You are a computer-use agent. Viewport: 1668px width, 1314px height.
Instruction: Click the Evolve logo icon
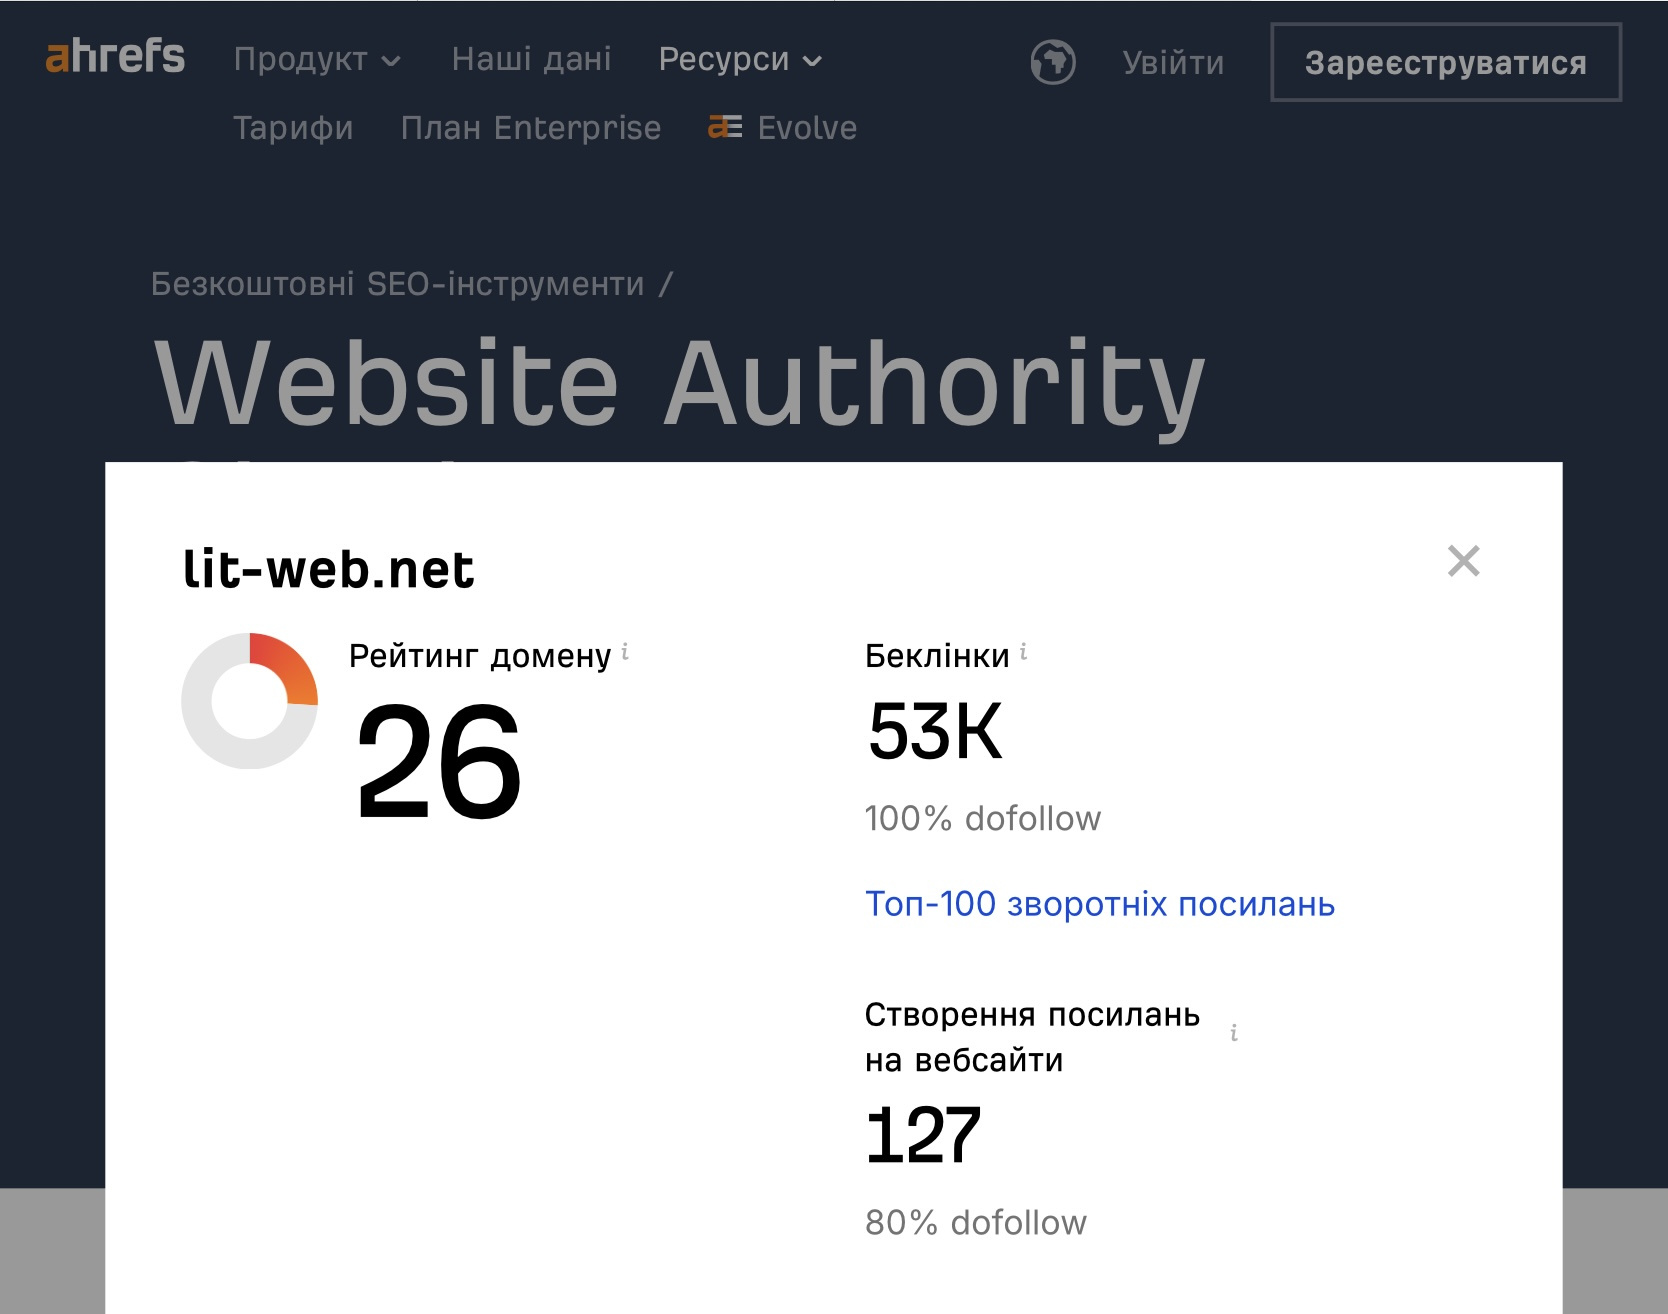[725, 127]
